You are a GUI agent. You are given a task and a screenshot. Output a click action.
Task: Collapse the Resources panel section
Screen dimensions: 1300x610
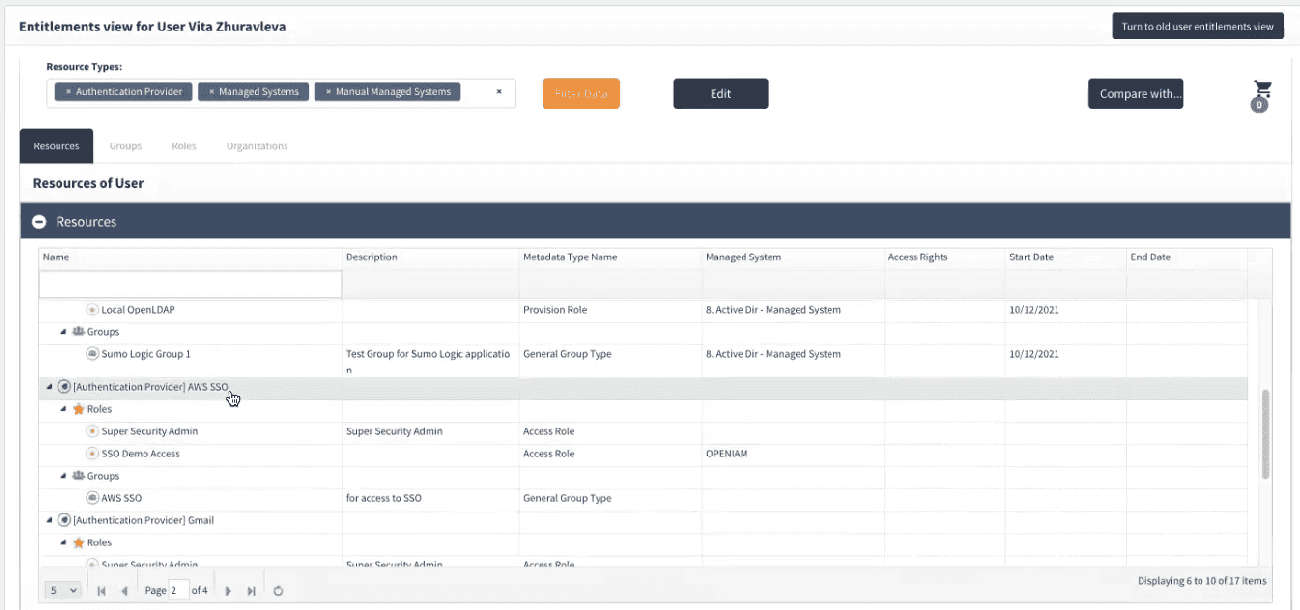click(39, 222)
